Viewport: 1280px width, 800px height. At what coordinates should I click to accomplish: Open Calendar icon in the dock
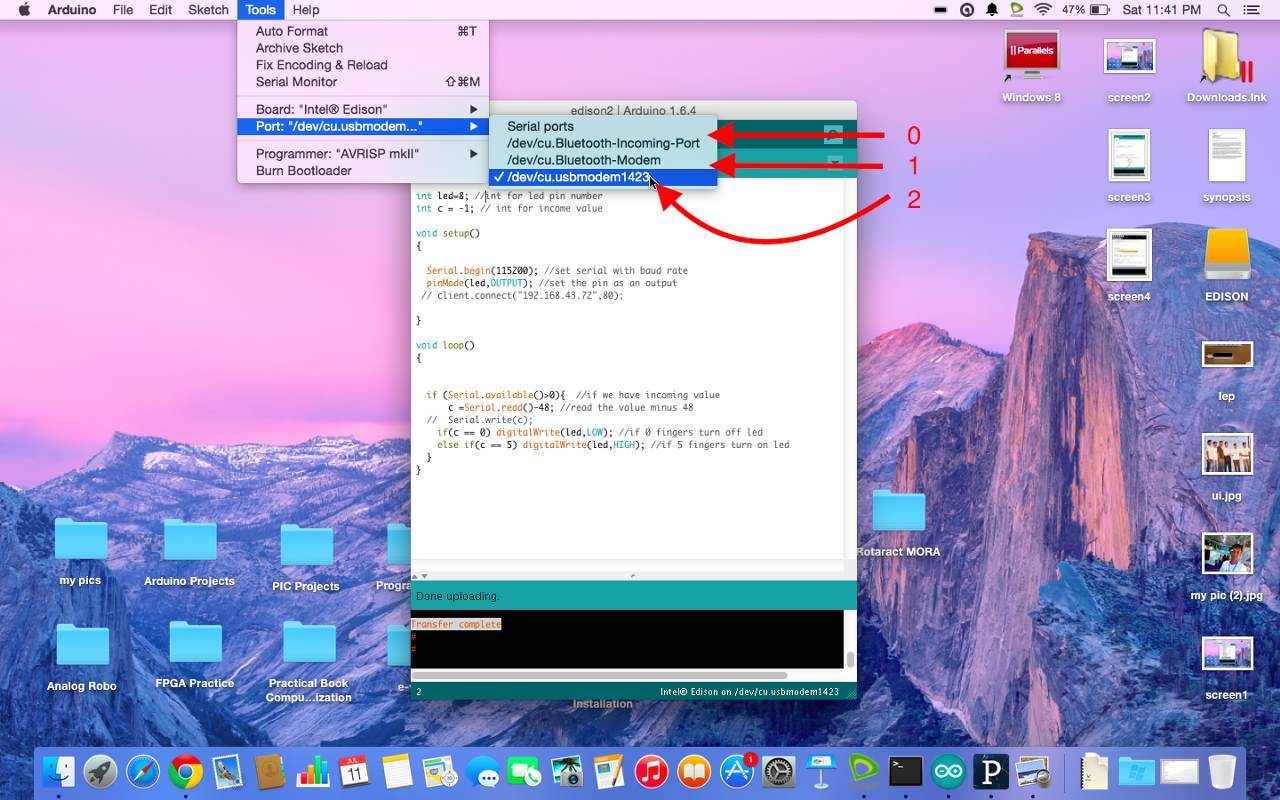[x=355, y=771]
